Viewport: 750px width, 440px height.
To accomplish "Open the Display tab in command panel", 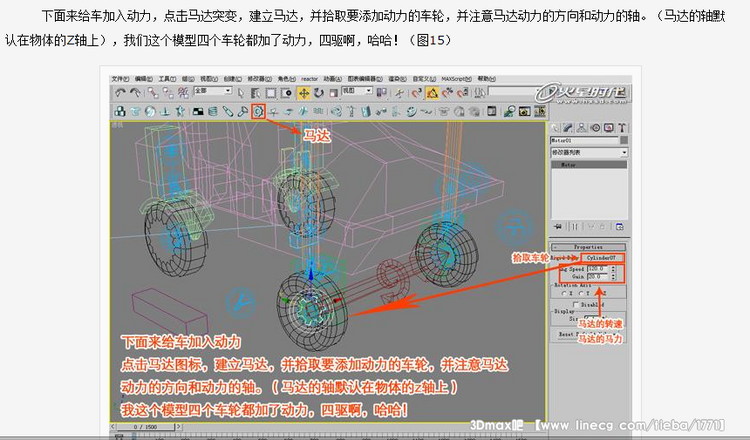I will (x=606, y=127).
